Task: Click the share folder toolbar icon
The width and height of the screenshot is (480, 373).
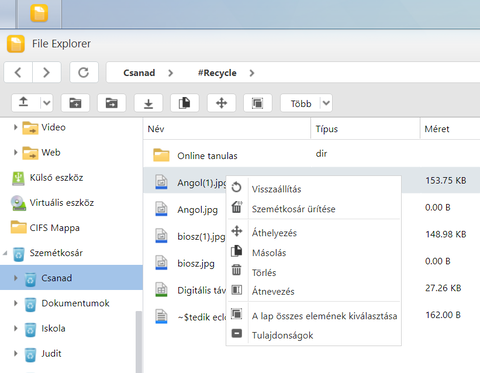Action: (x=112, y=103)
